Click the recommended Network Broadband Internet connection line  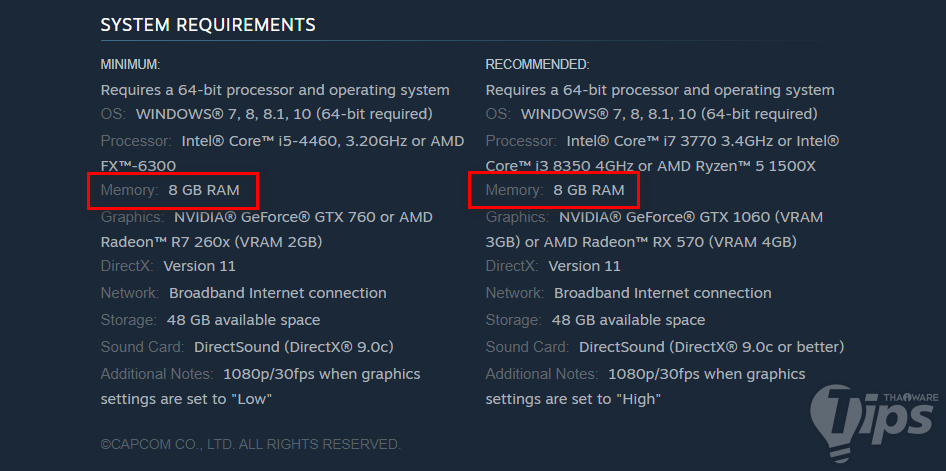point(662,293)
